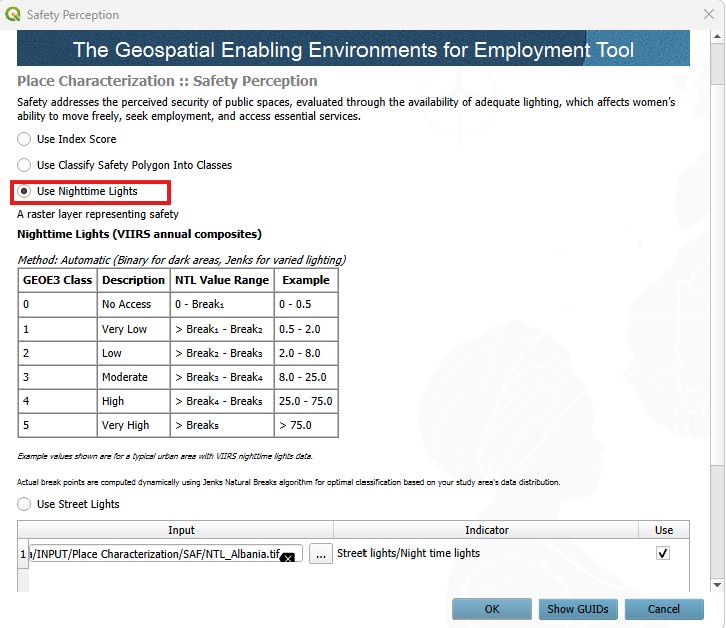Click the 'No Access' description cell
Viewport: 726px width, 628px height.
click(x=133, y=304)
